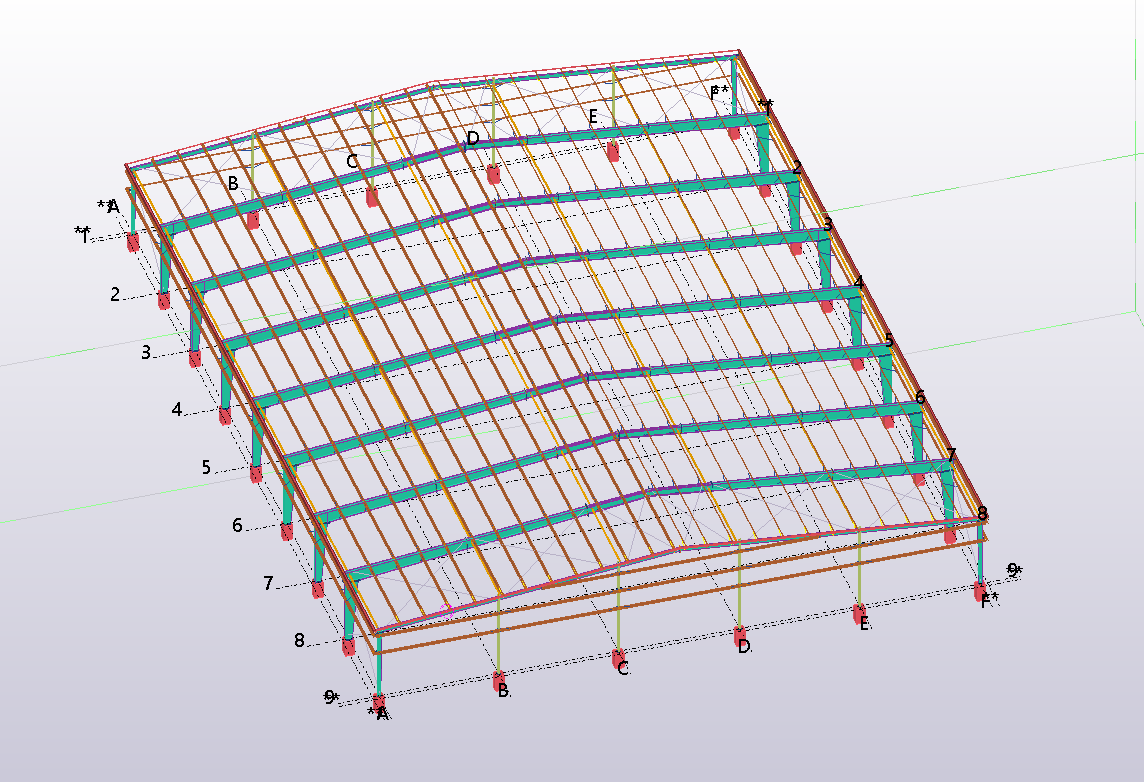Select the footing at rear grid E
Image resolution: width=1144 pixels, height=782 pixels.
(613, 151)
